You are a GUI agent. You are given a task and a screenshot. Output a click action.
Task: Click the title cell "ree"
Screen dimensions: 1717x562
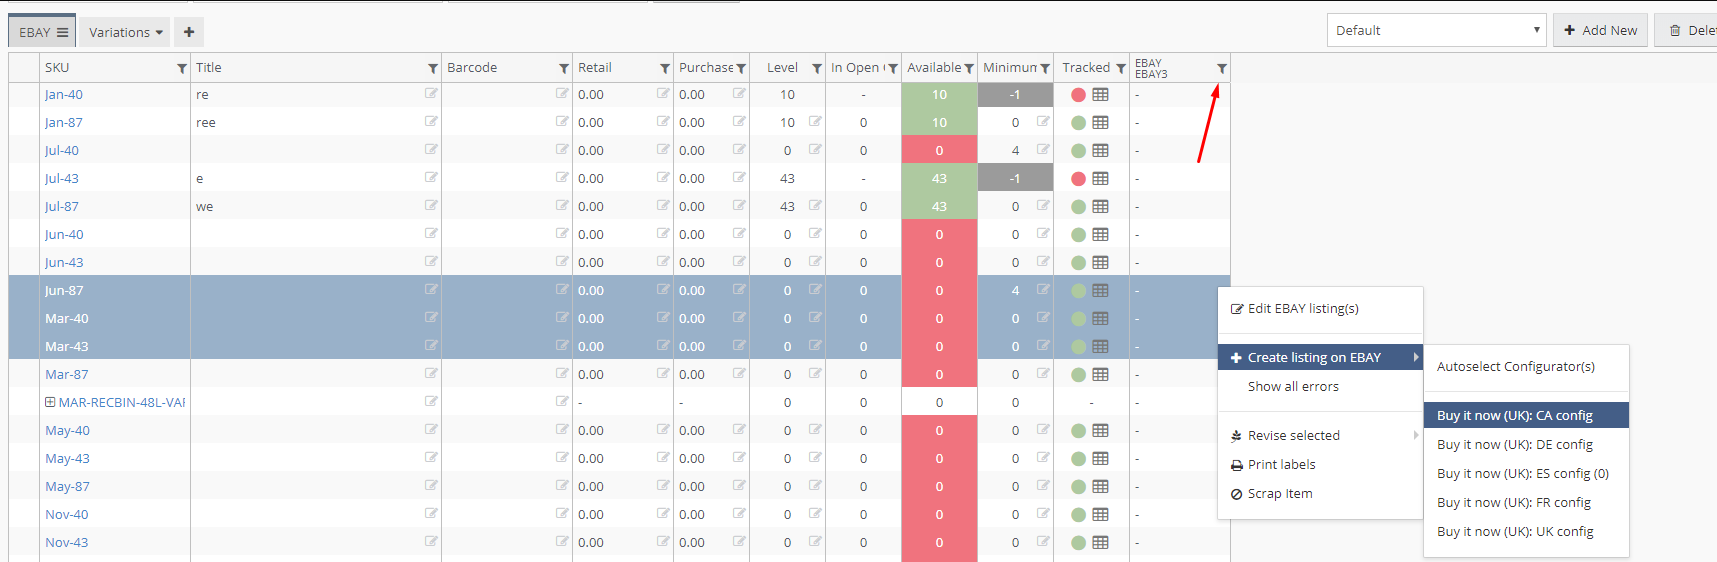206,123
